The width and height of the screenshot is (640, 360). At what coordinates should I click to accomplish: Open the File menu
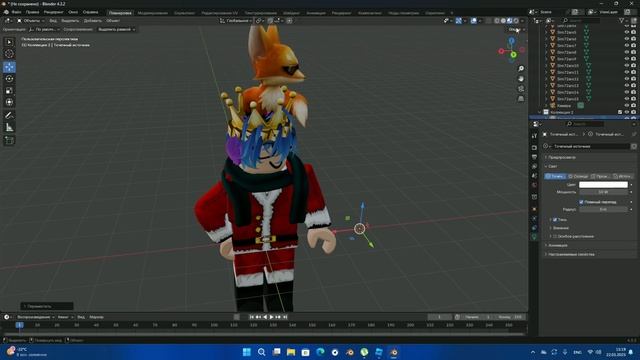16,12
